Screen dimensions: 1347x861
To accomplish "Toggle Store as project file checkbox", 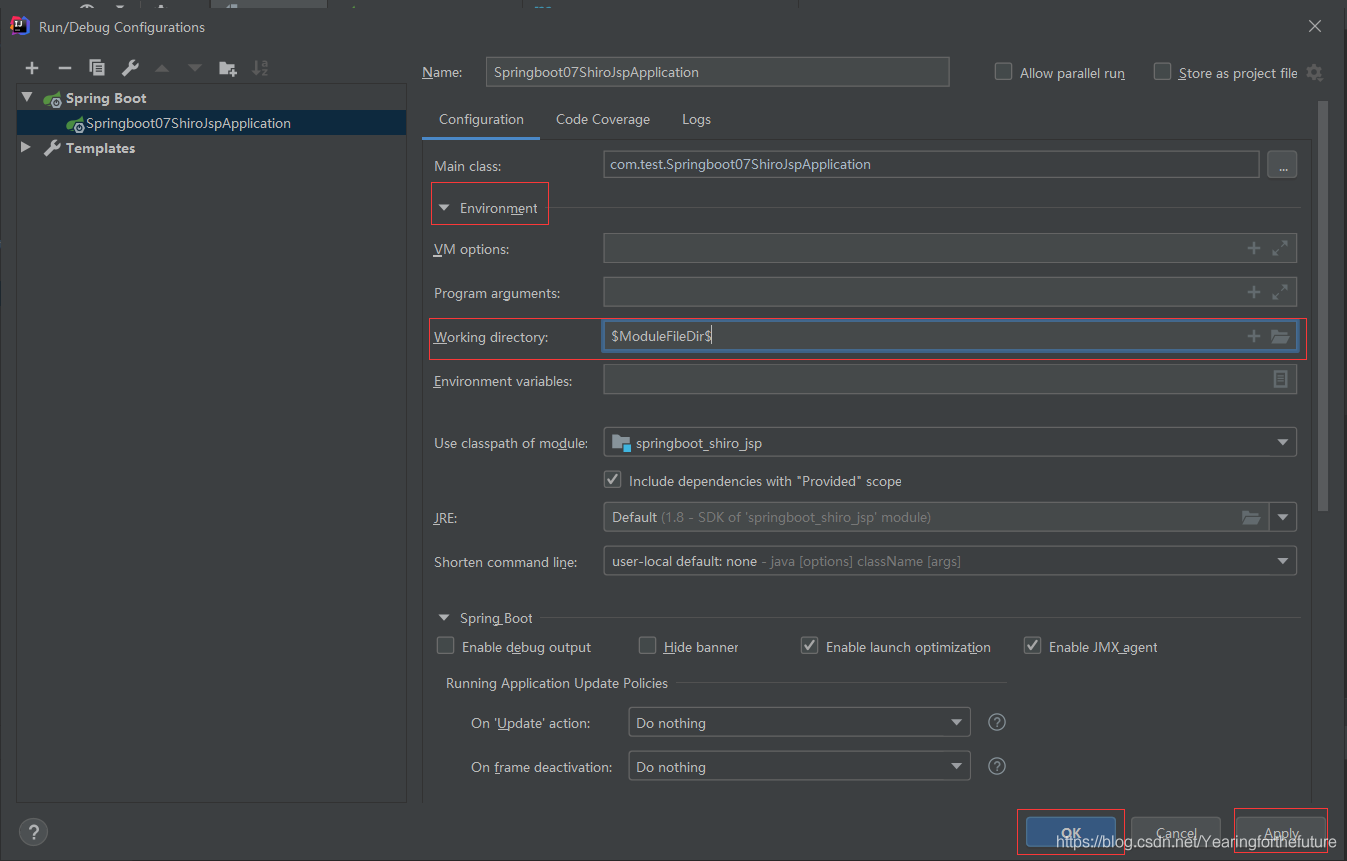I will [x=1162, y=72].
